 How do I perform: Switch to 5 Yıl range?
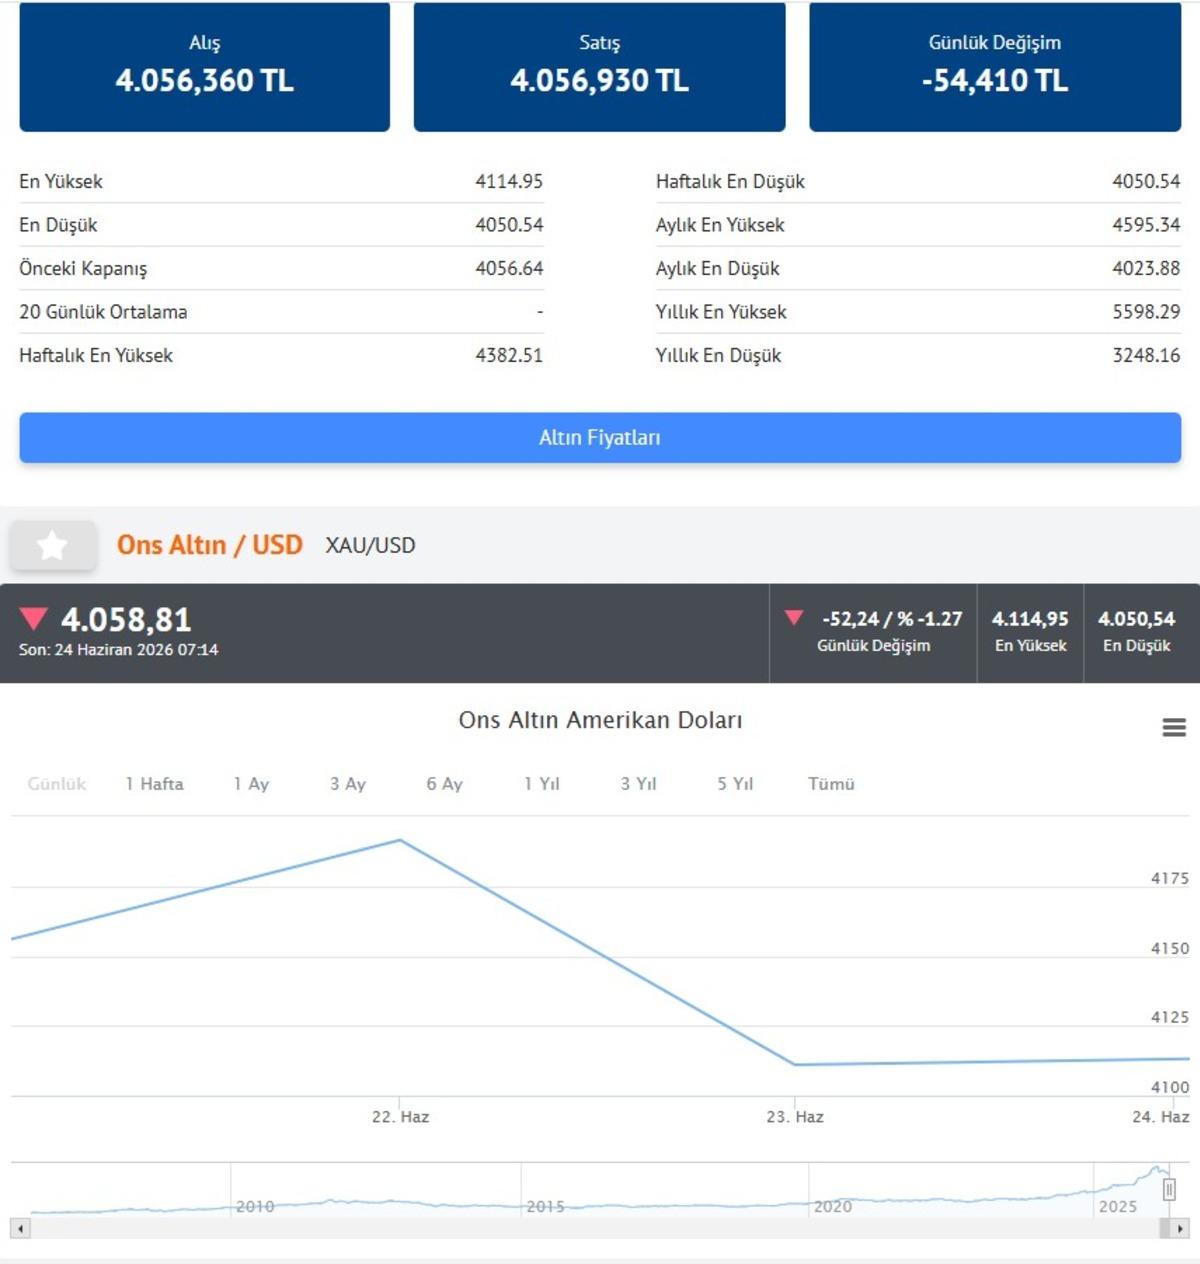point(735,784)
